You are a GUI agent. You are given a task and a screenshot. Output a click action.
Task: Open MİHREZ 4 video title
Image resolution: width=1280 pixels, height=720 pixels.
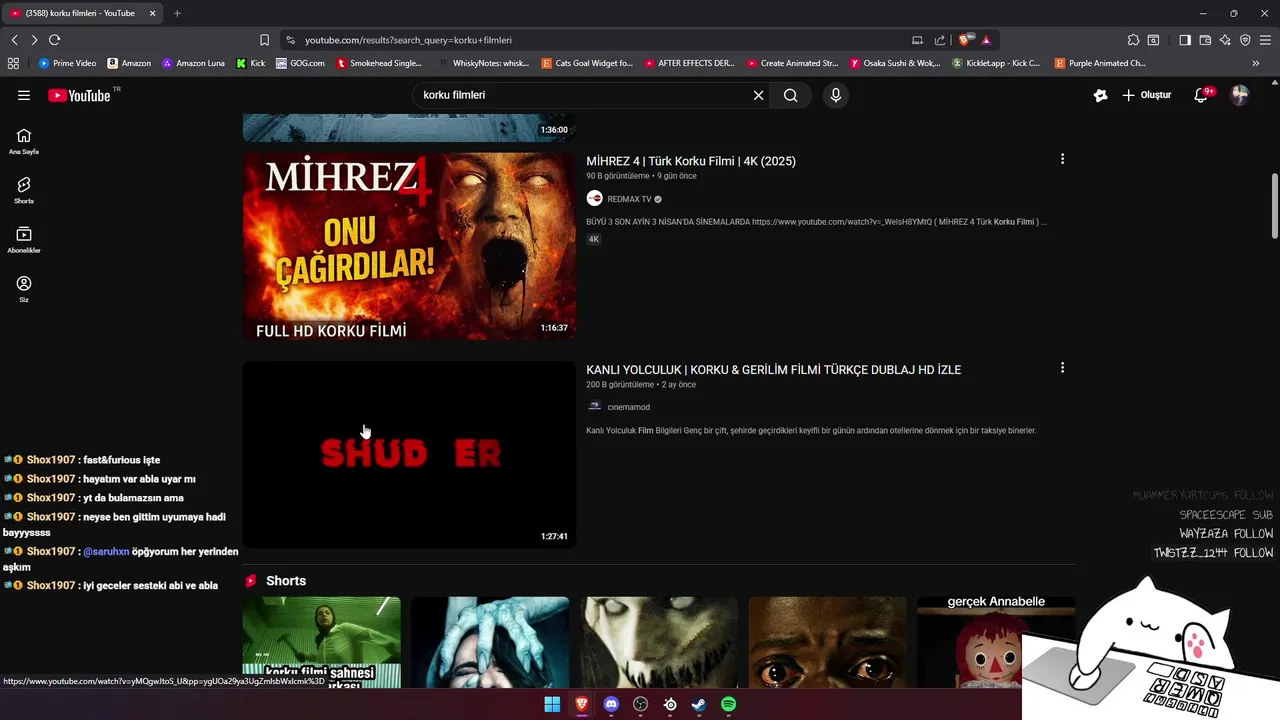tap(691, 161)
